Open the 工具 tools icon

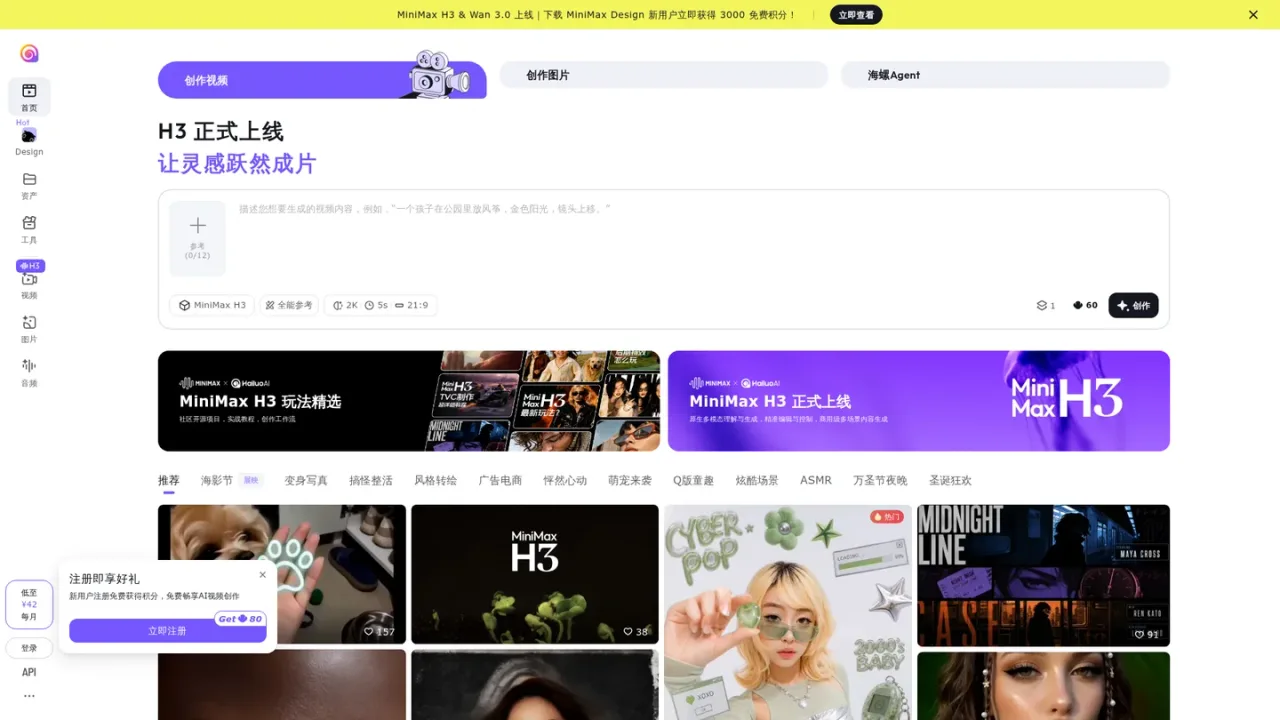(x=29, y=230)
